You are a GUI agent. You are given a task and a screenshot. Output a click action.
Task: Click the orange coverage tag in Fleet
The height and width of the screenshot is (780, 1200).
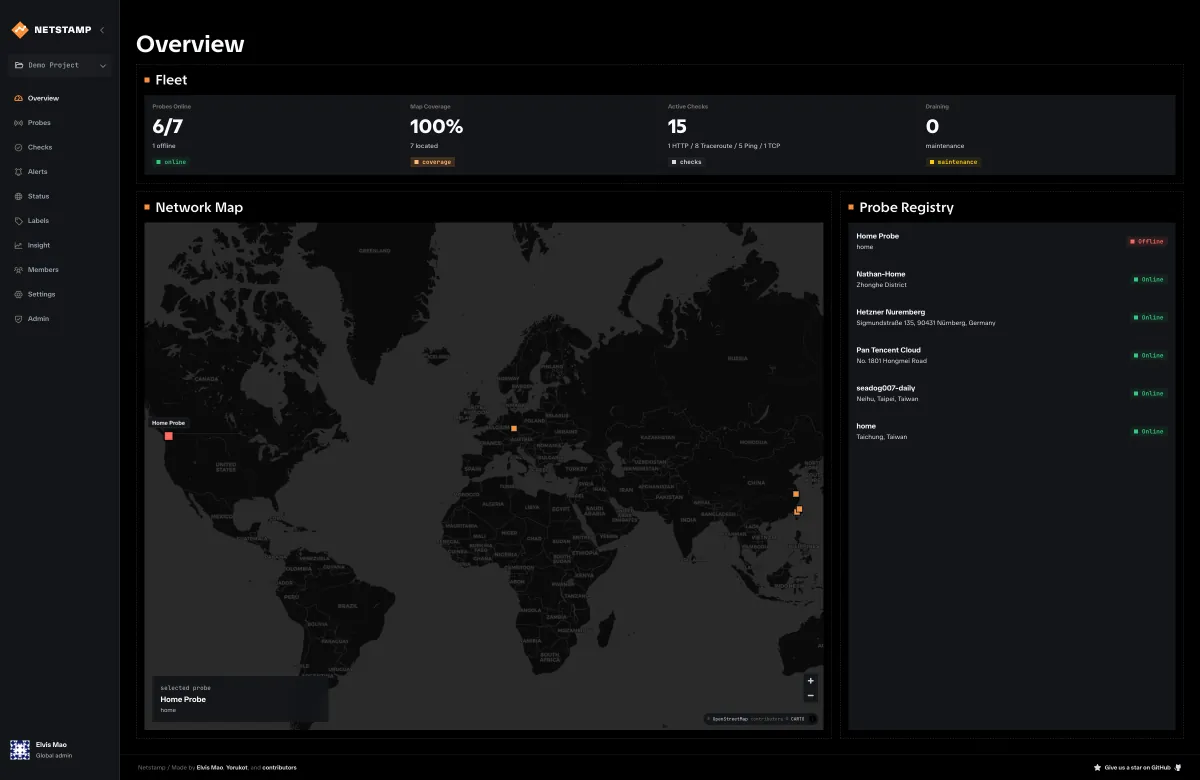432,162
